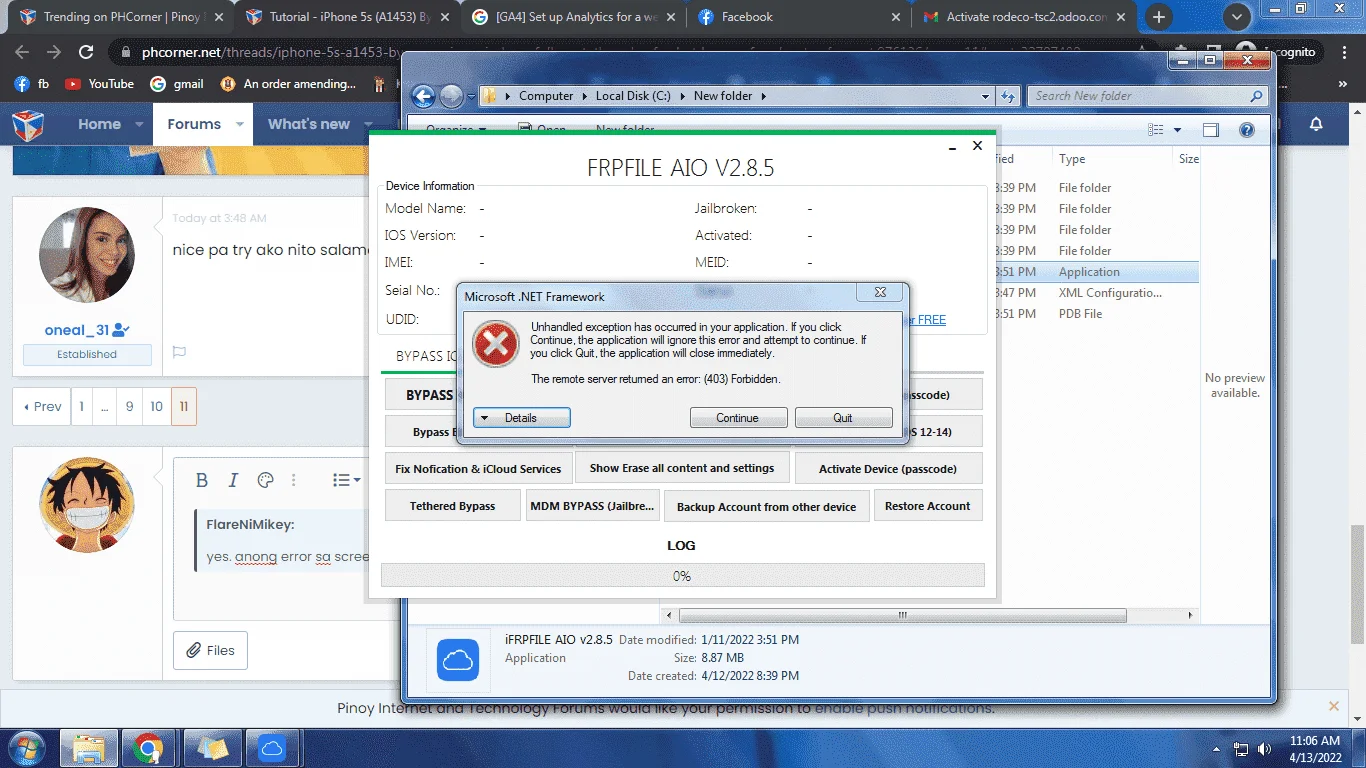Click the Restore Account button

tap(927, 506)
